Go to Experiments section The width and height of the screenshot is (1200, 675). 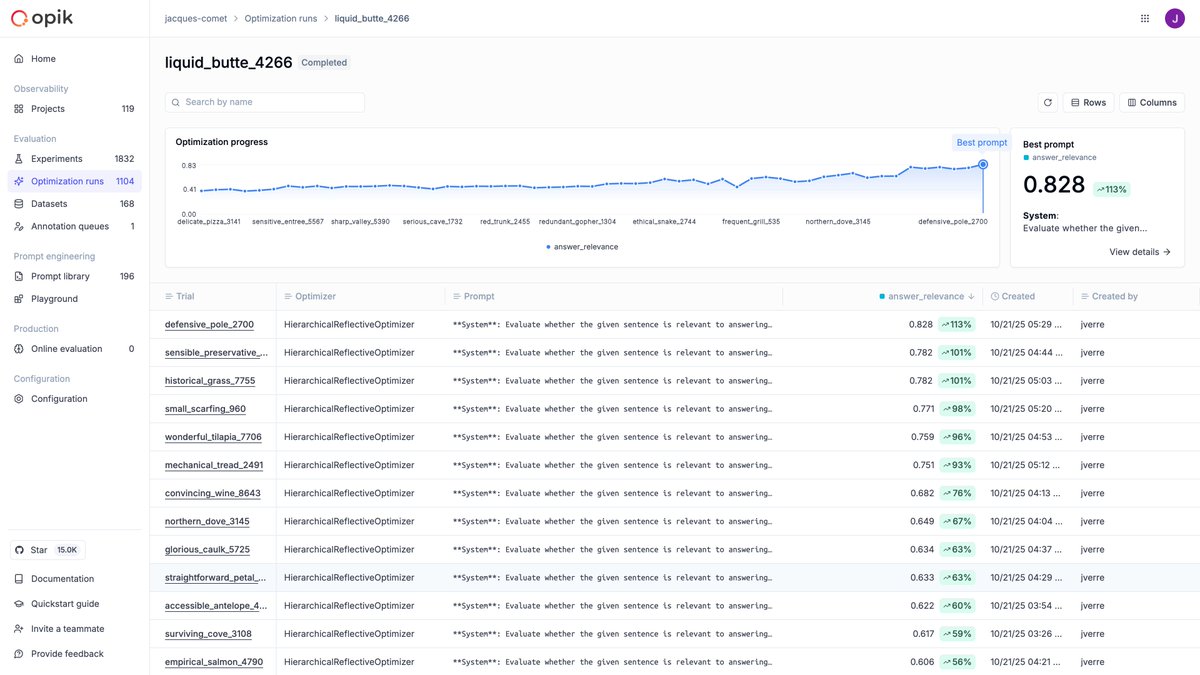74,159
